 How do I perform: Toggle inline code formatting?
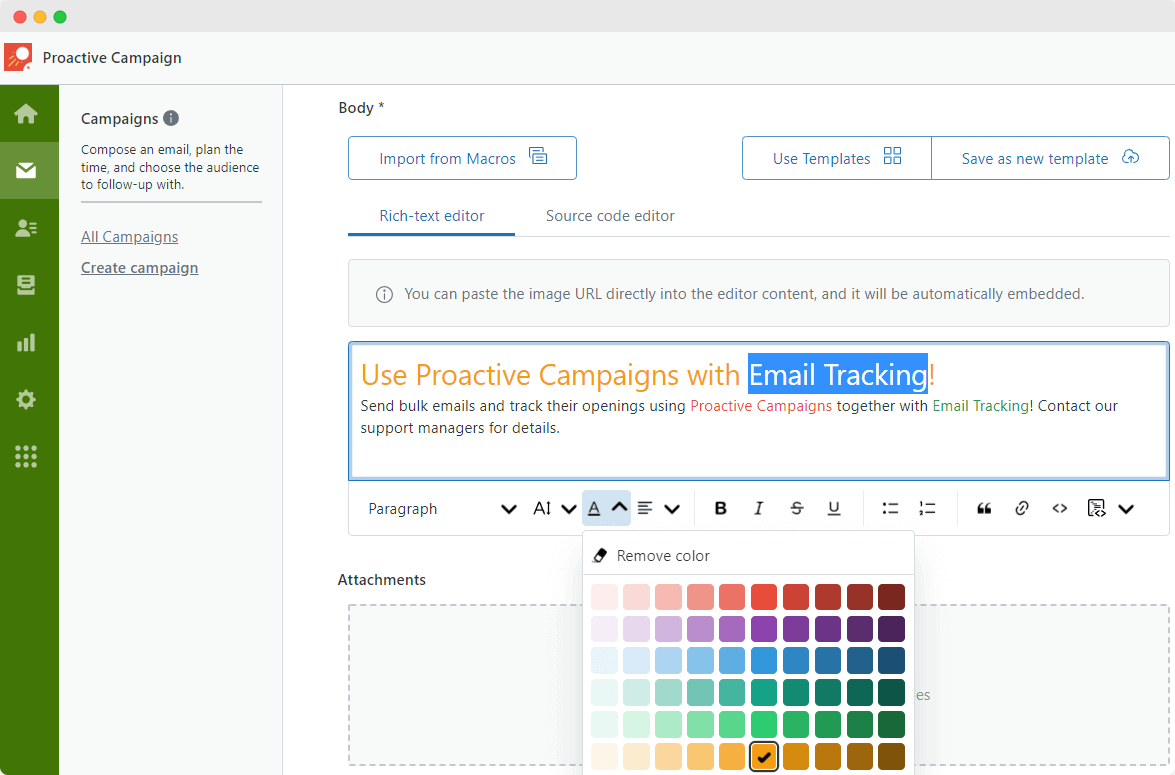1060,509
